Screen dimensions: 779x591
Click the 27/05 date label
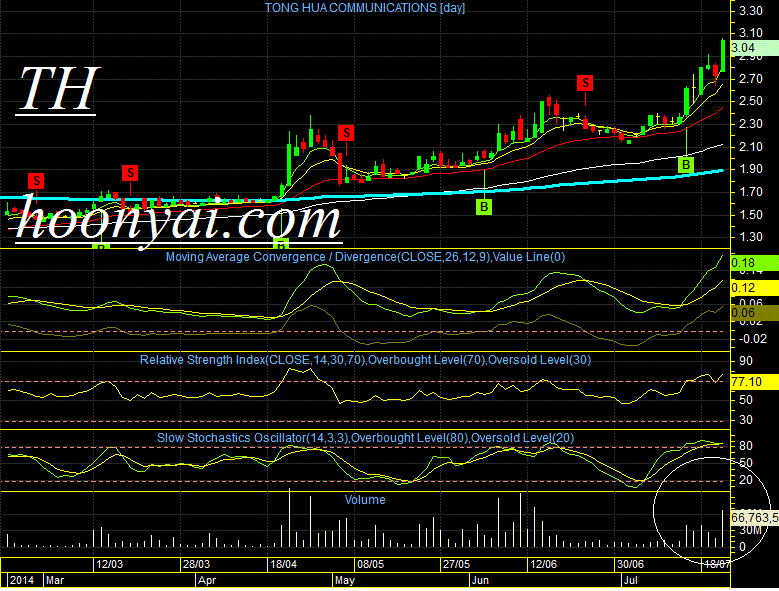[456, 565]
